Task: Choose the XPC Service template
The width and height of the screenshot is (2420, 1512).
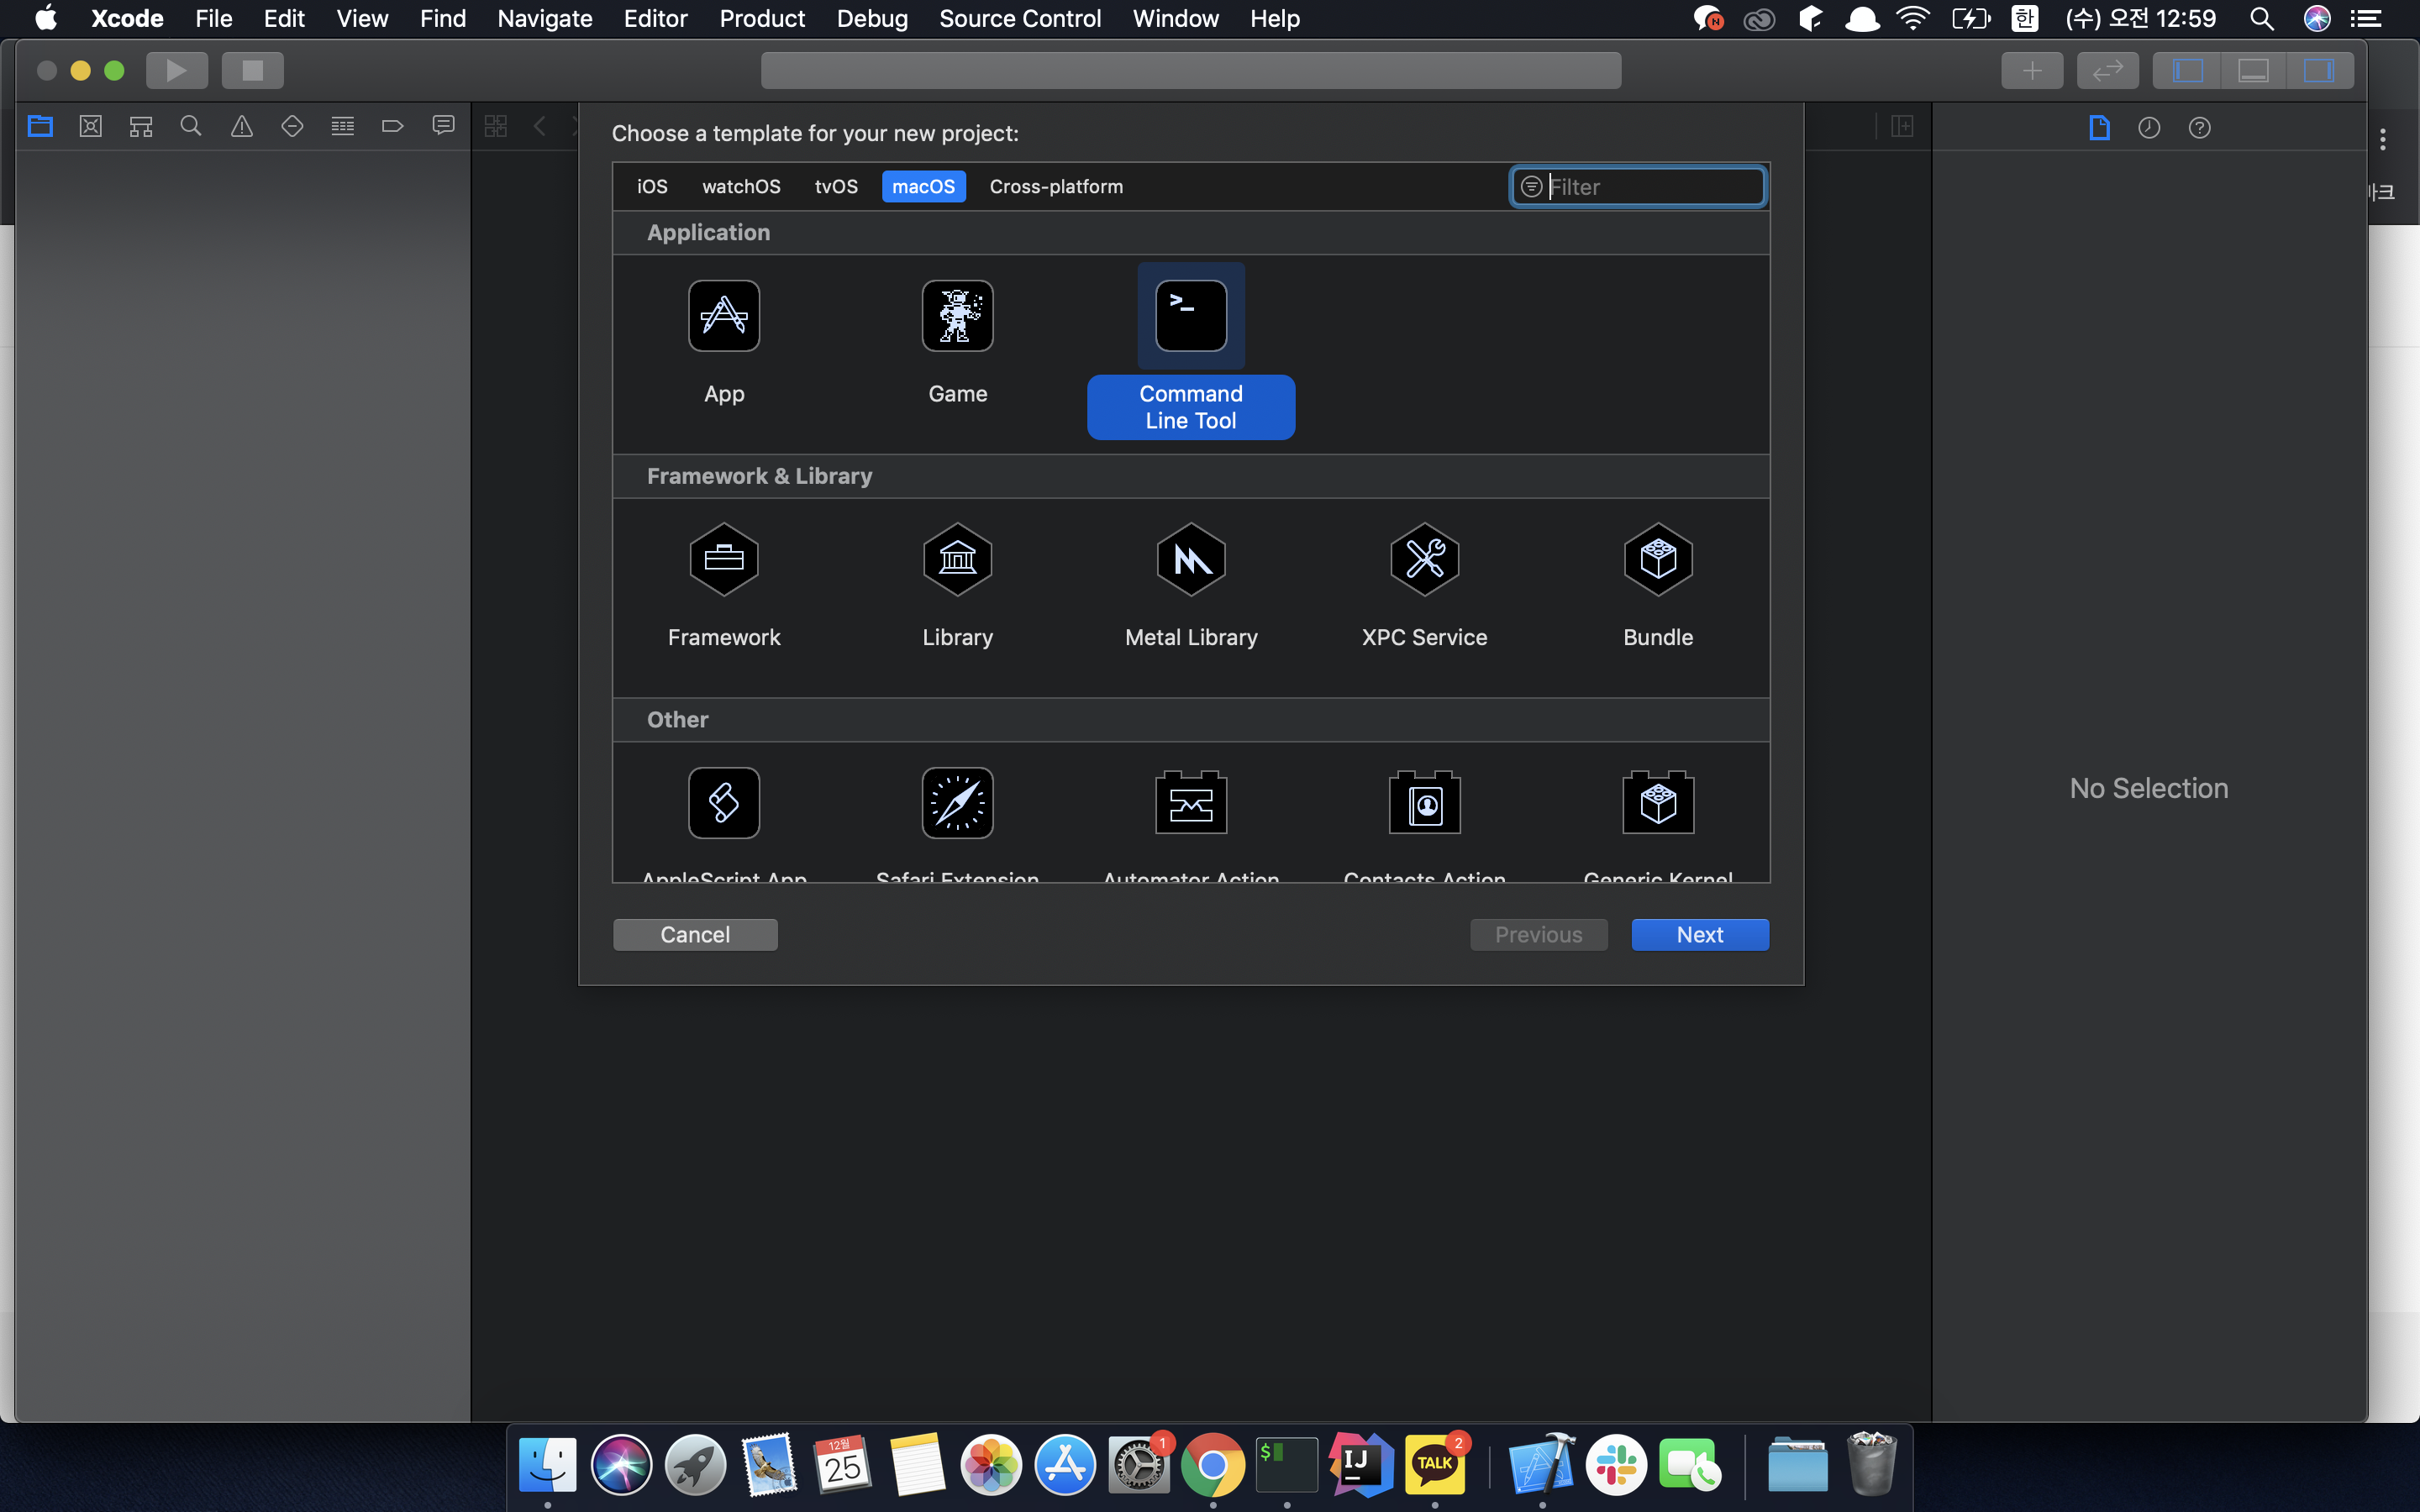Action: coord(1424,559)
